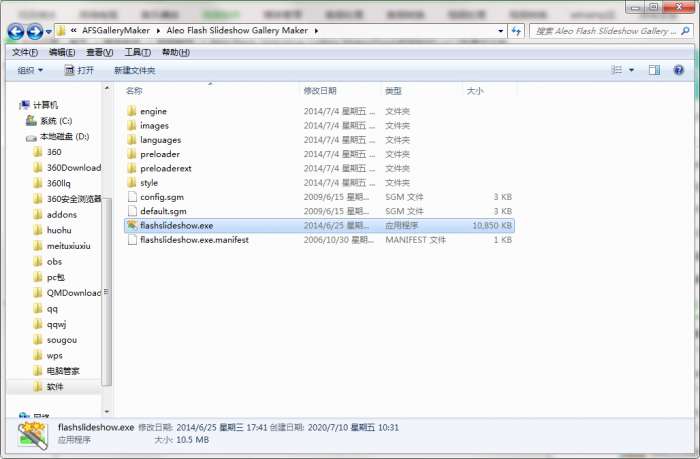This screenshot has height=459, width=700.
Task: Click navigation pane scroll up arrow
Action: [x=107, y=88]
